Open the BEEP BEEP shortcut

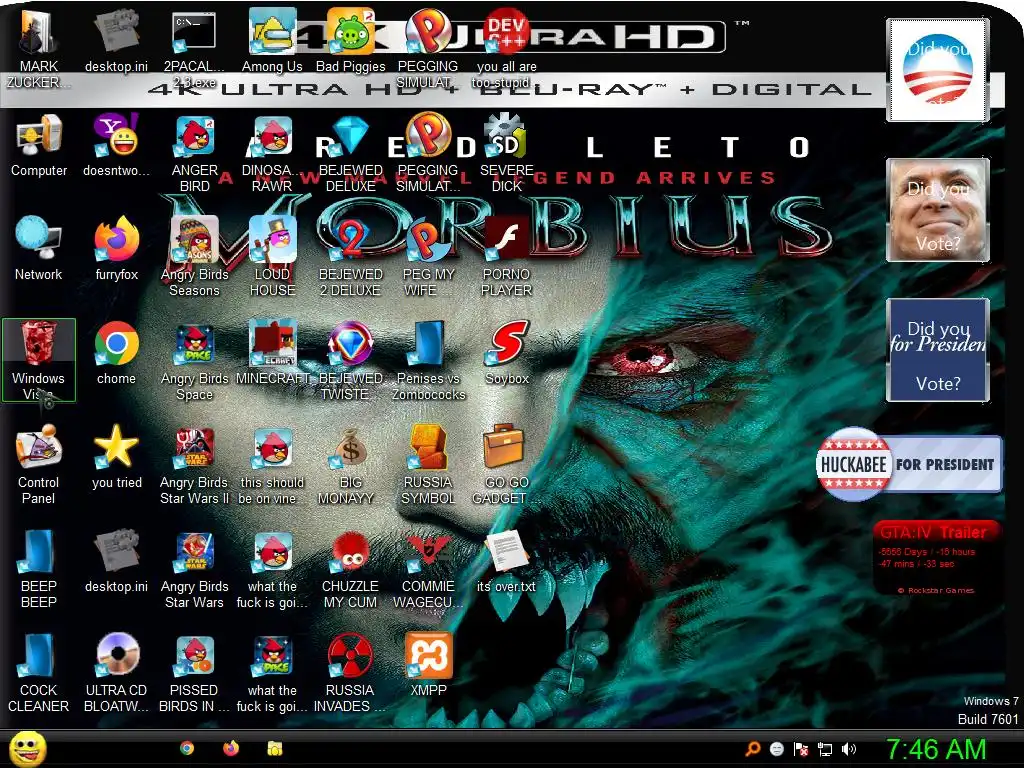point(39,568)
